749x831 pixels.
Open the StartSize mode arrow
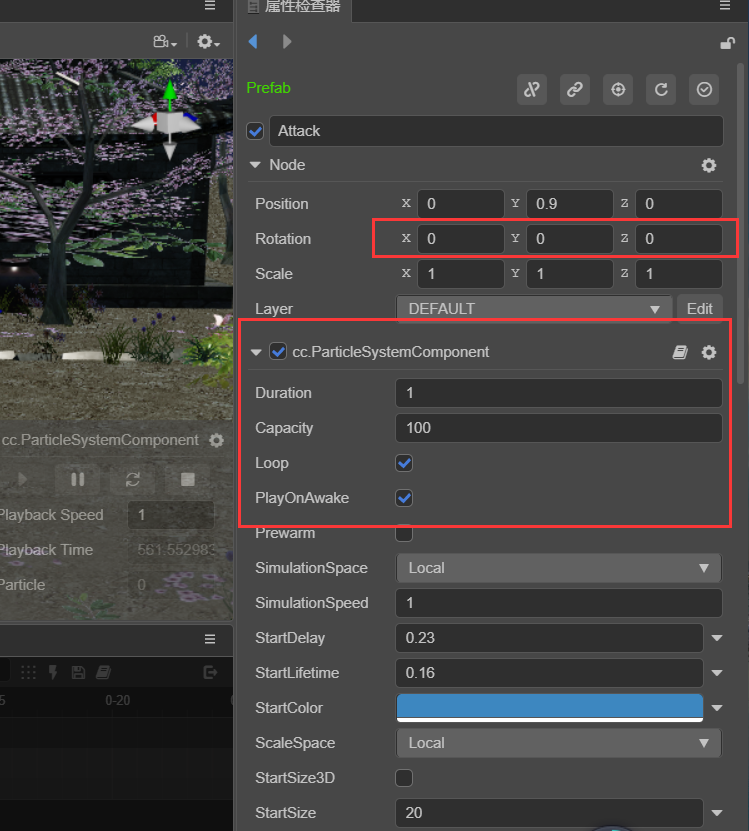[717, 813]
